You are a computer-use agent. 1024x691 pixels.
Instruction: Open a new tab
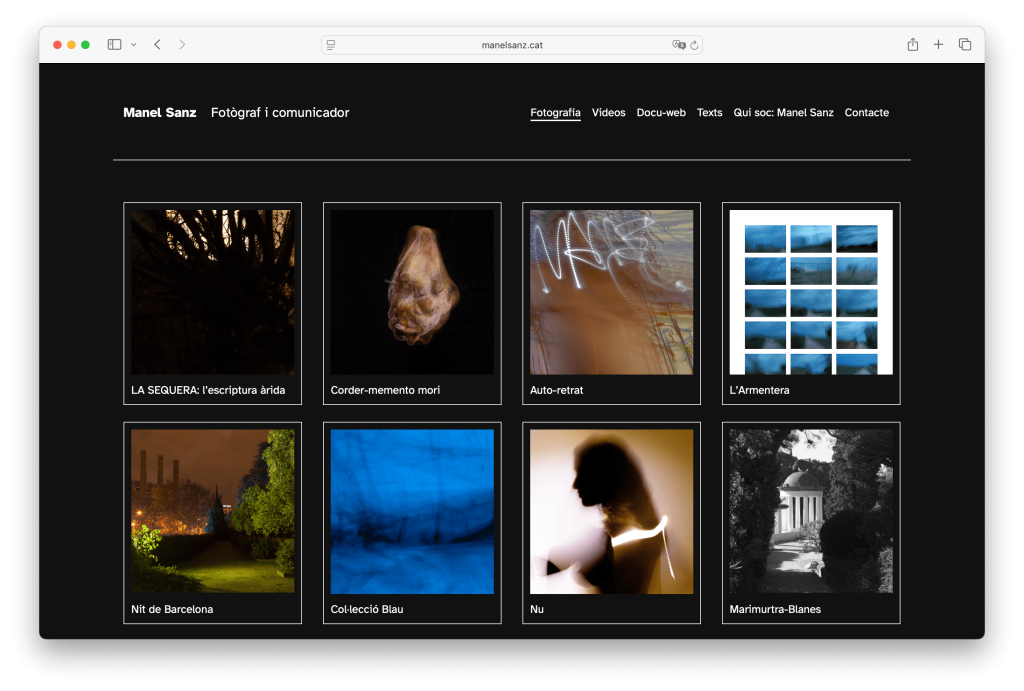pos(938,45)
